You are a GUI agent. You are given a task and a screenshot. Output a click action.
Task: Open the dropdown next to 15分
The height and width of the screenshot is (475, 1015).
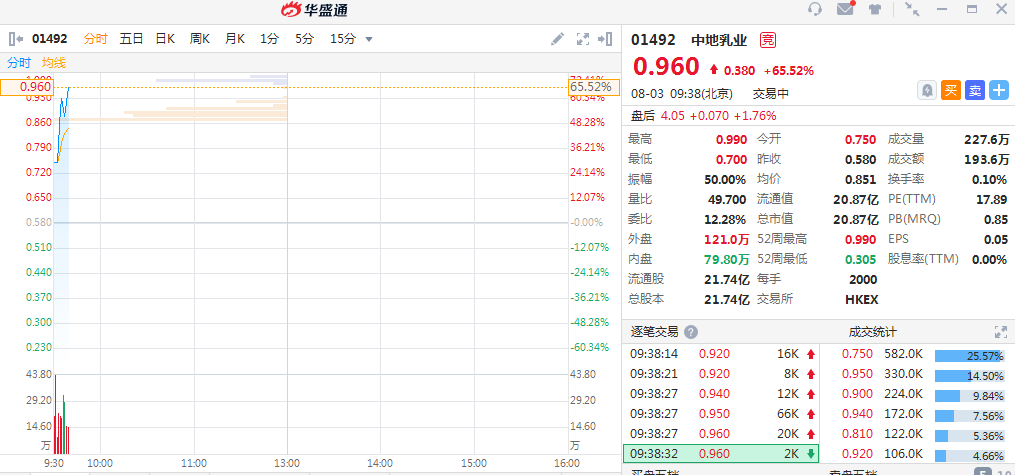tap(369, 39)
